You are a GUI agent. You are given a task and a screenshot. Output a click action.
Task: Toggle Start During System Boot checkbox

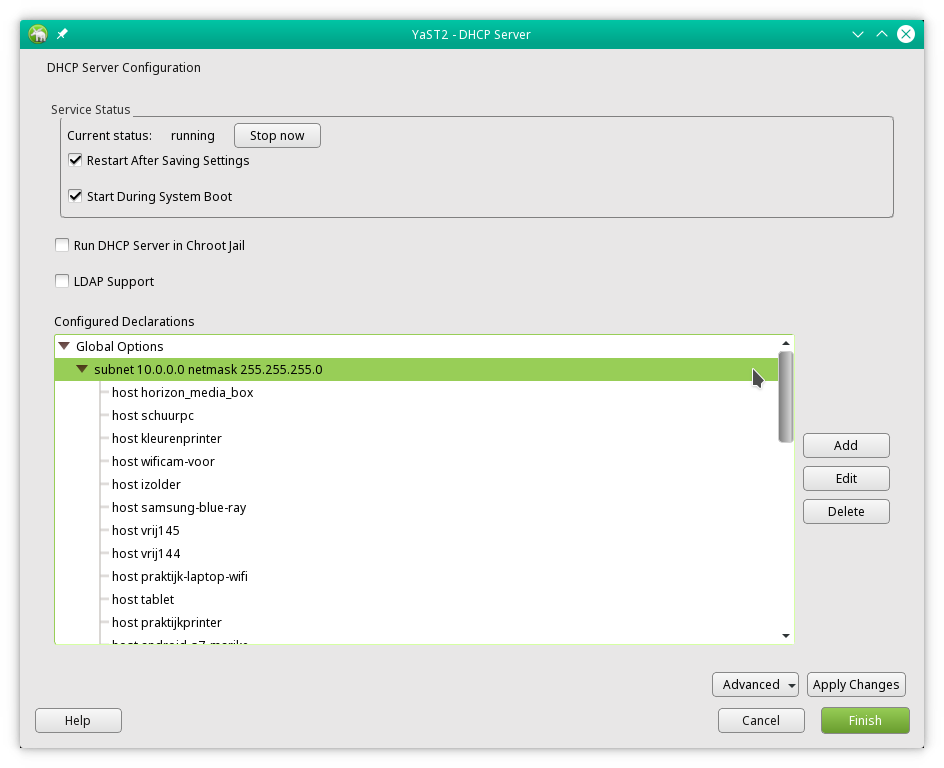pyautogui.click(x=75, y=196)
